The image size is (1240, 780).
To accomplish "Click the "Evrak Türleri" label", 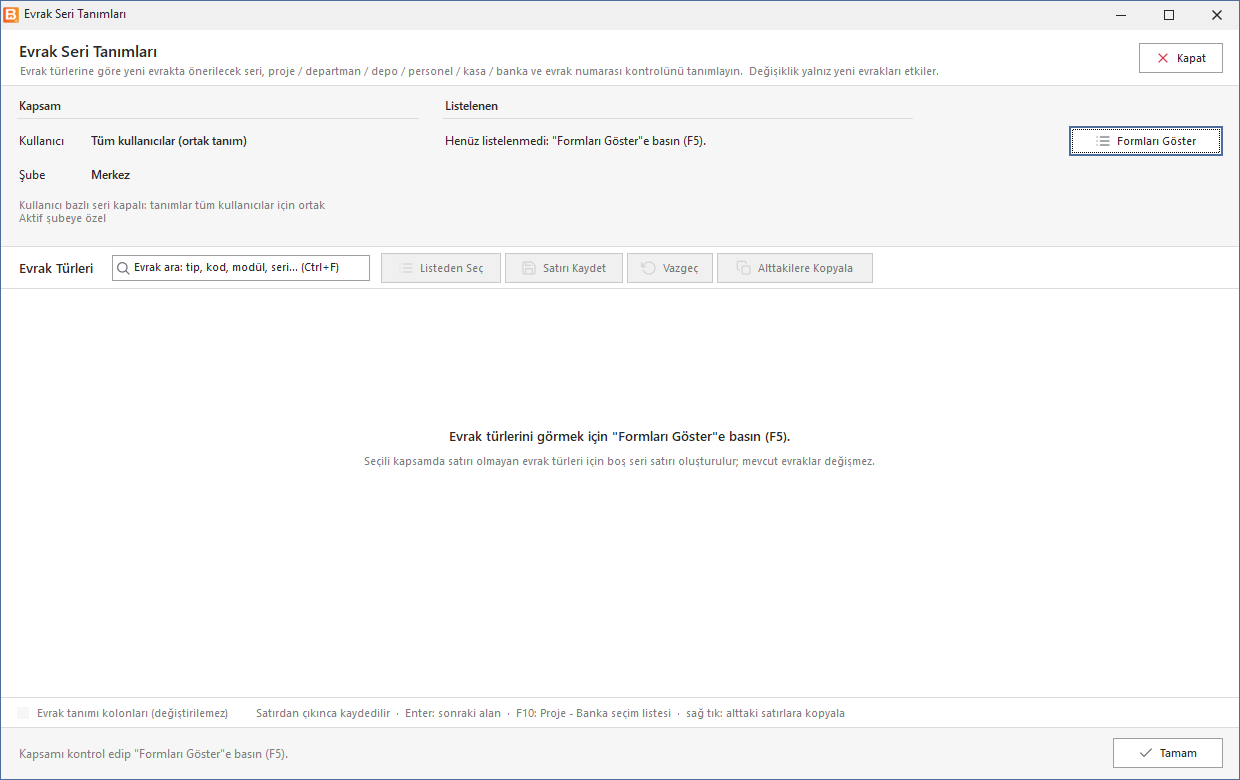I will click(x=56, y=268).
